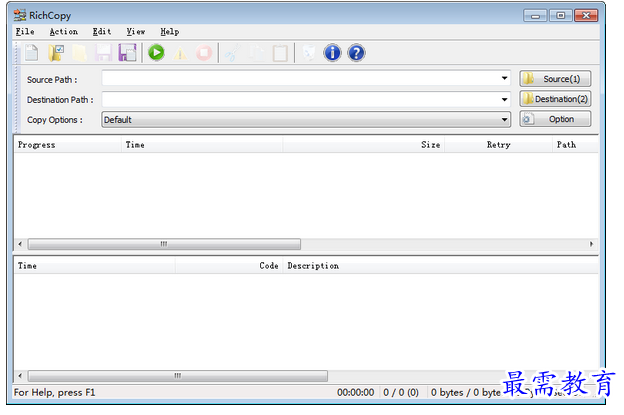The width and height of the screenshot is (624, 415).
Task: Click the red Stop icon in toolbar
Action: tap(204, 53)
